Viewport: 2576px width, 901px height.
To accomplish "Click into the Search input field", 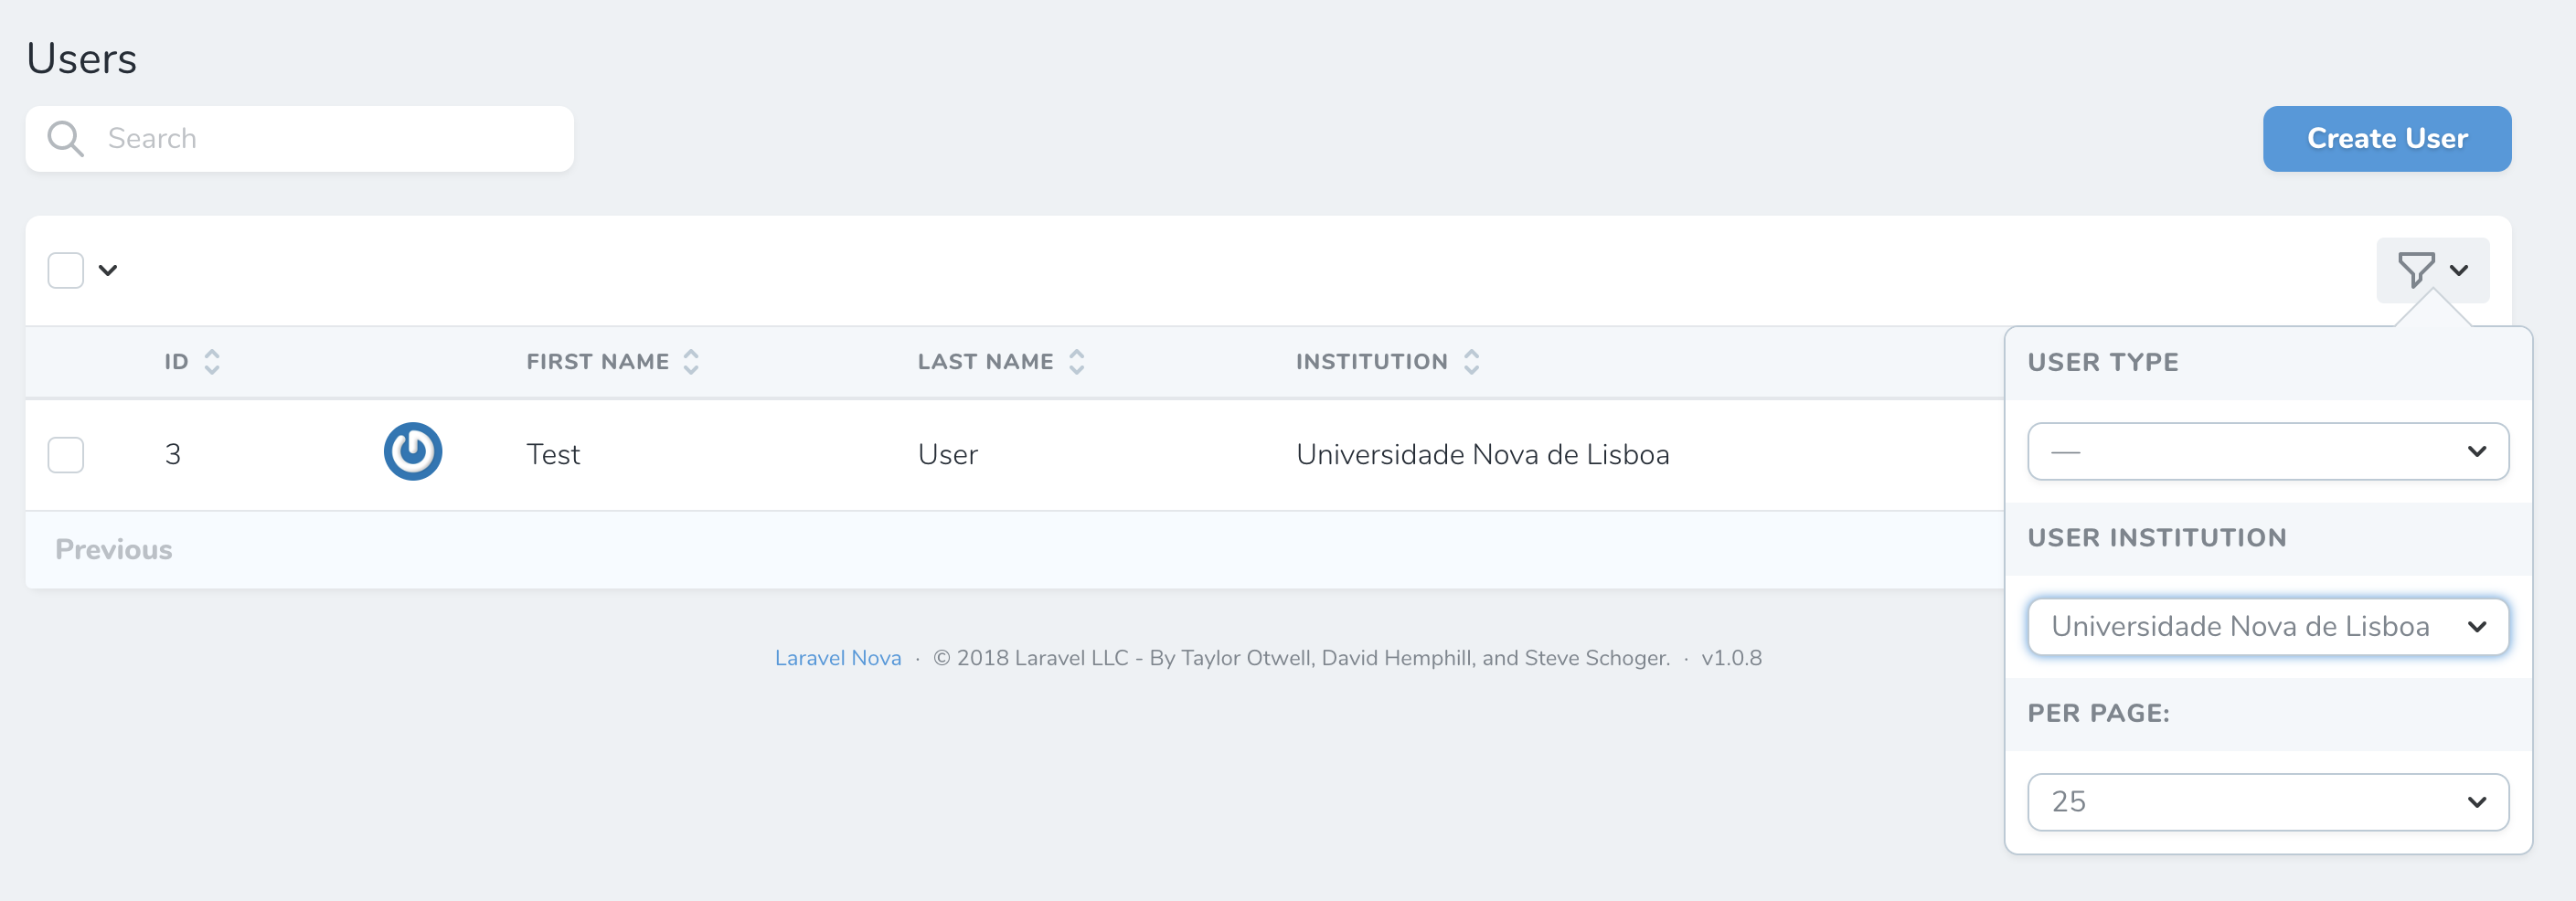I will (300, 138).
